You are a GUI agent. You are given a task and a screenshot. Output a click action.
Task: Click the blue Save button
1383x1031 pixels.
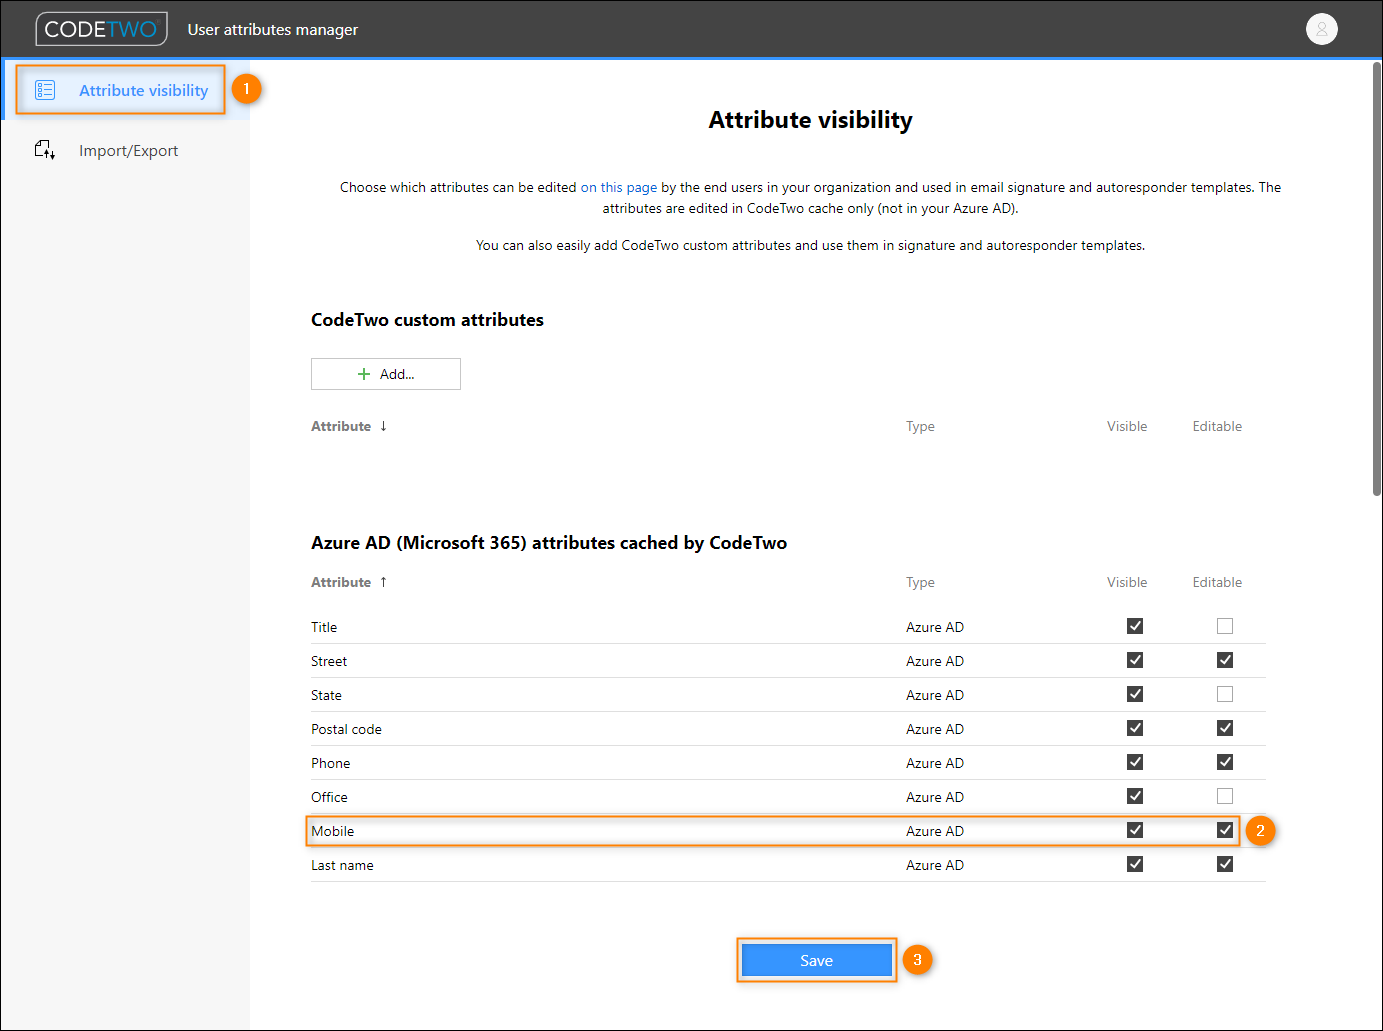(x=817, y=960)
